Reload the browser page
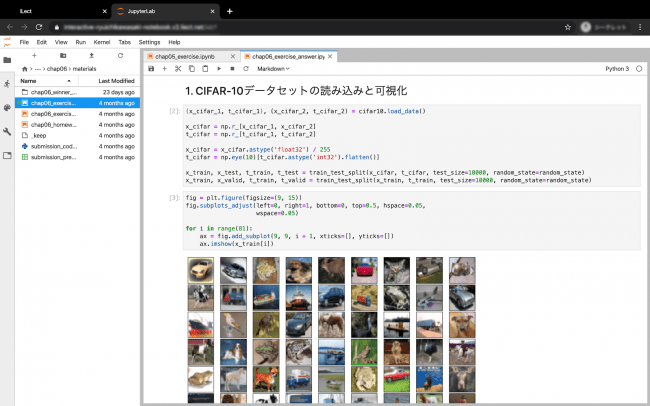 39,27
